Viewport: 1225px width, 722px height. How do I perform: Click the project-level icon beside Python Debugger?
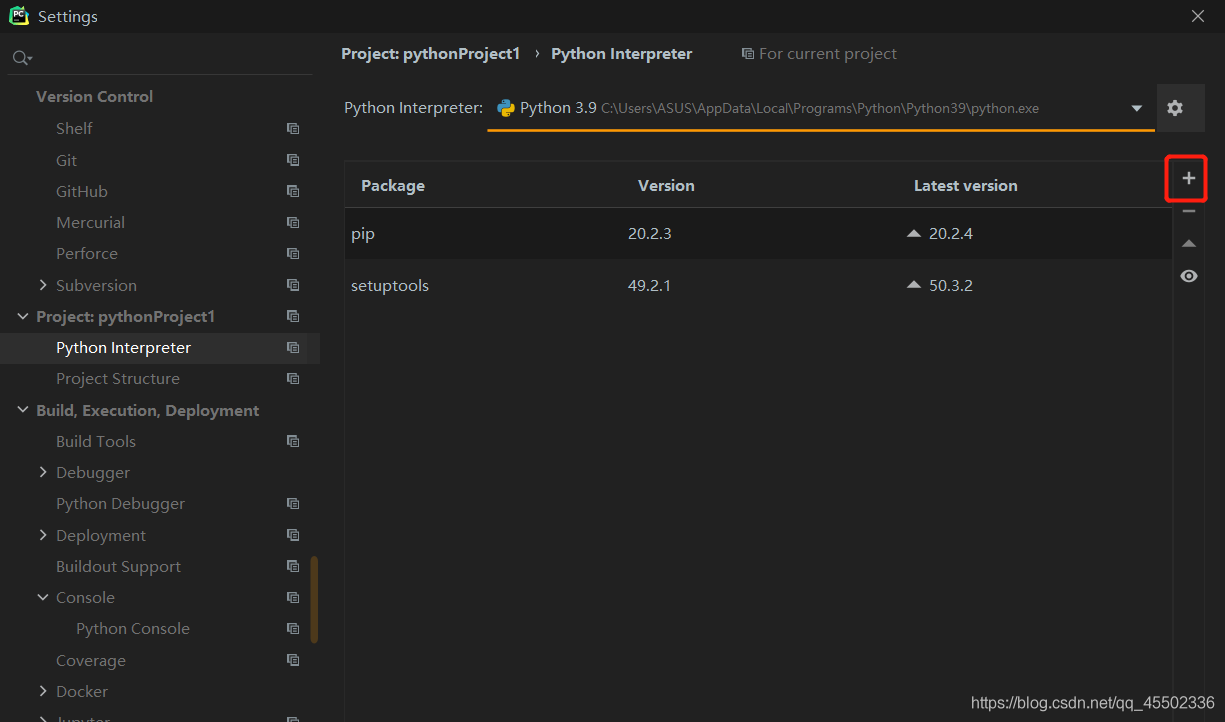pyautogui.click(x=293, y=504)
